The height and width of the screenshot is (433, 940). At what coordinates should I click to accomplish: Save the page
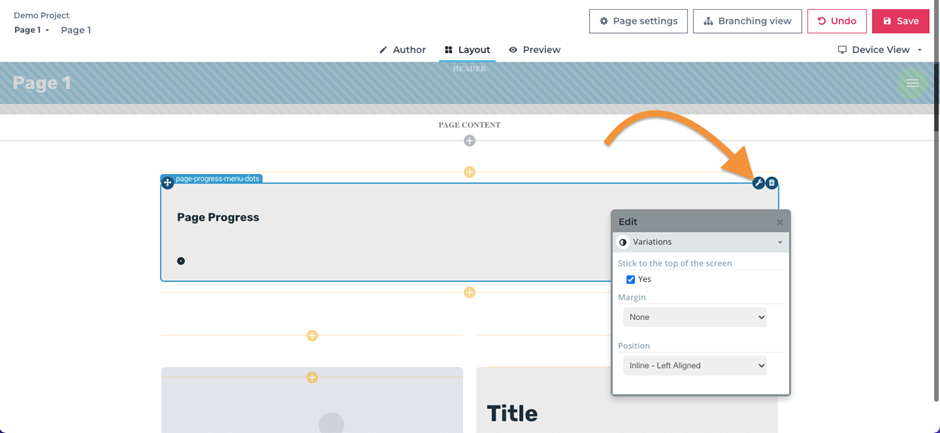tap(901, 21)
